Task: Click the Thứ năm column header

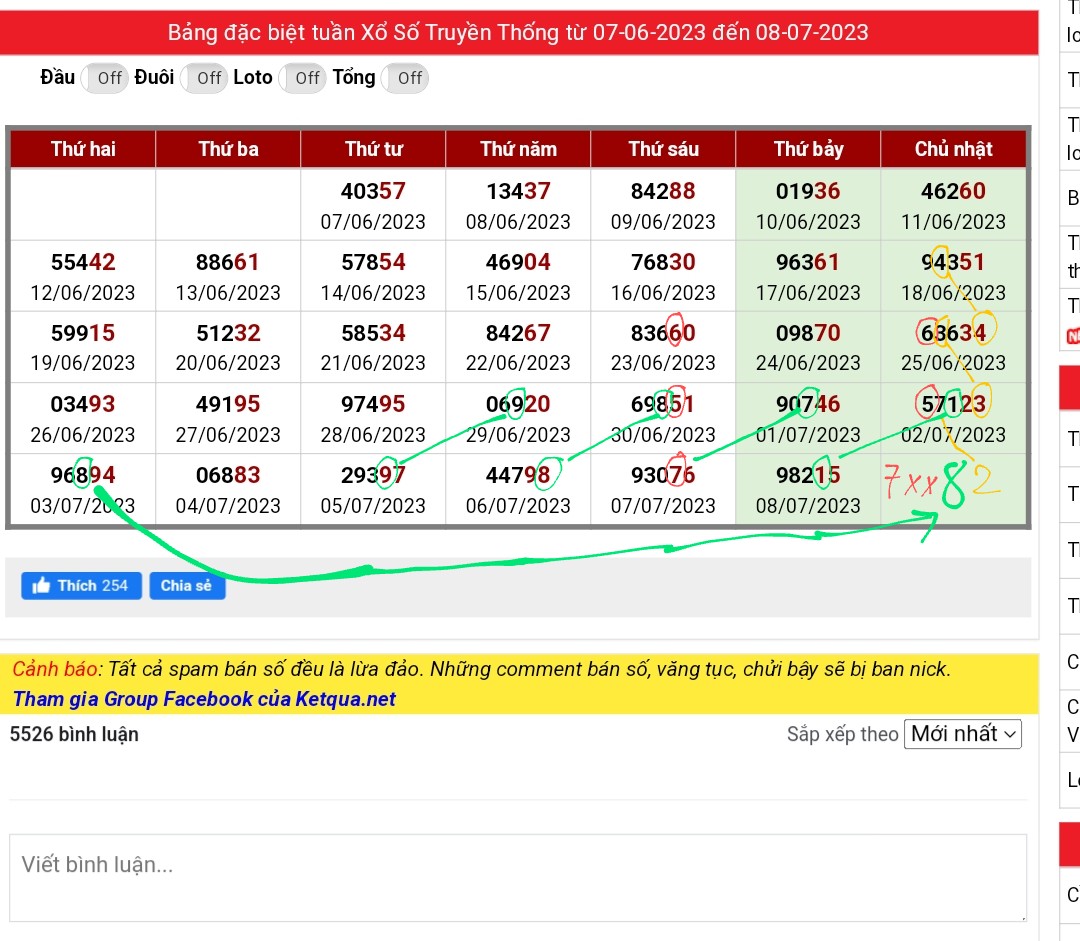Action: (518, 149)
